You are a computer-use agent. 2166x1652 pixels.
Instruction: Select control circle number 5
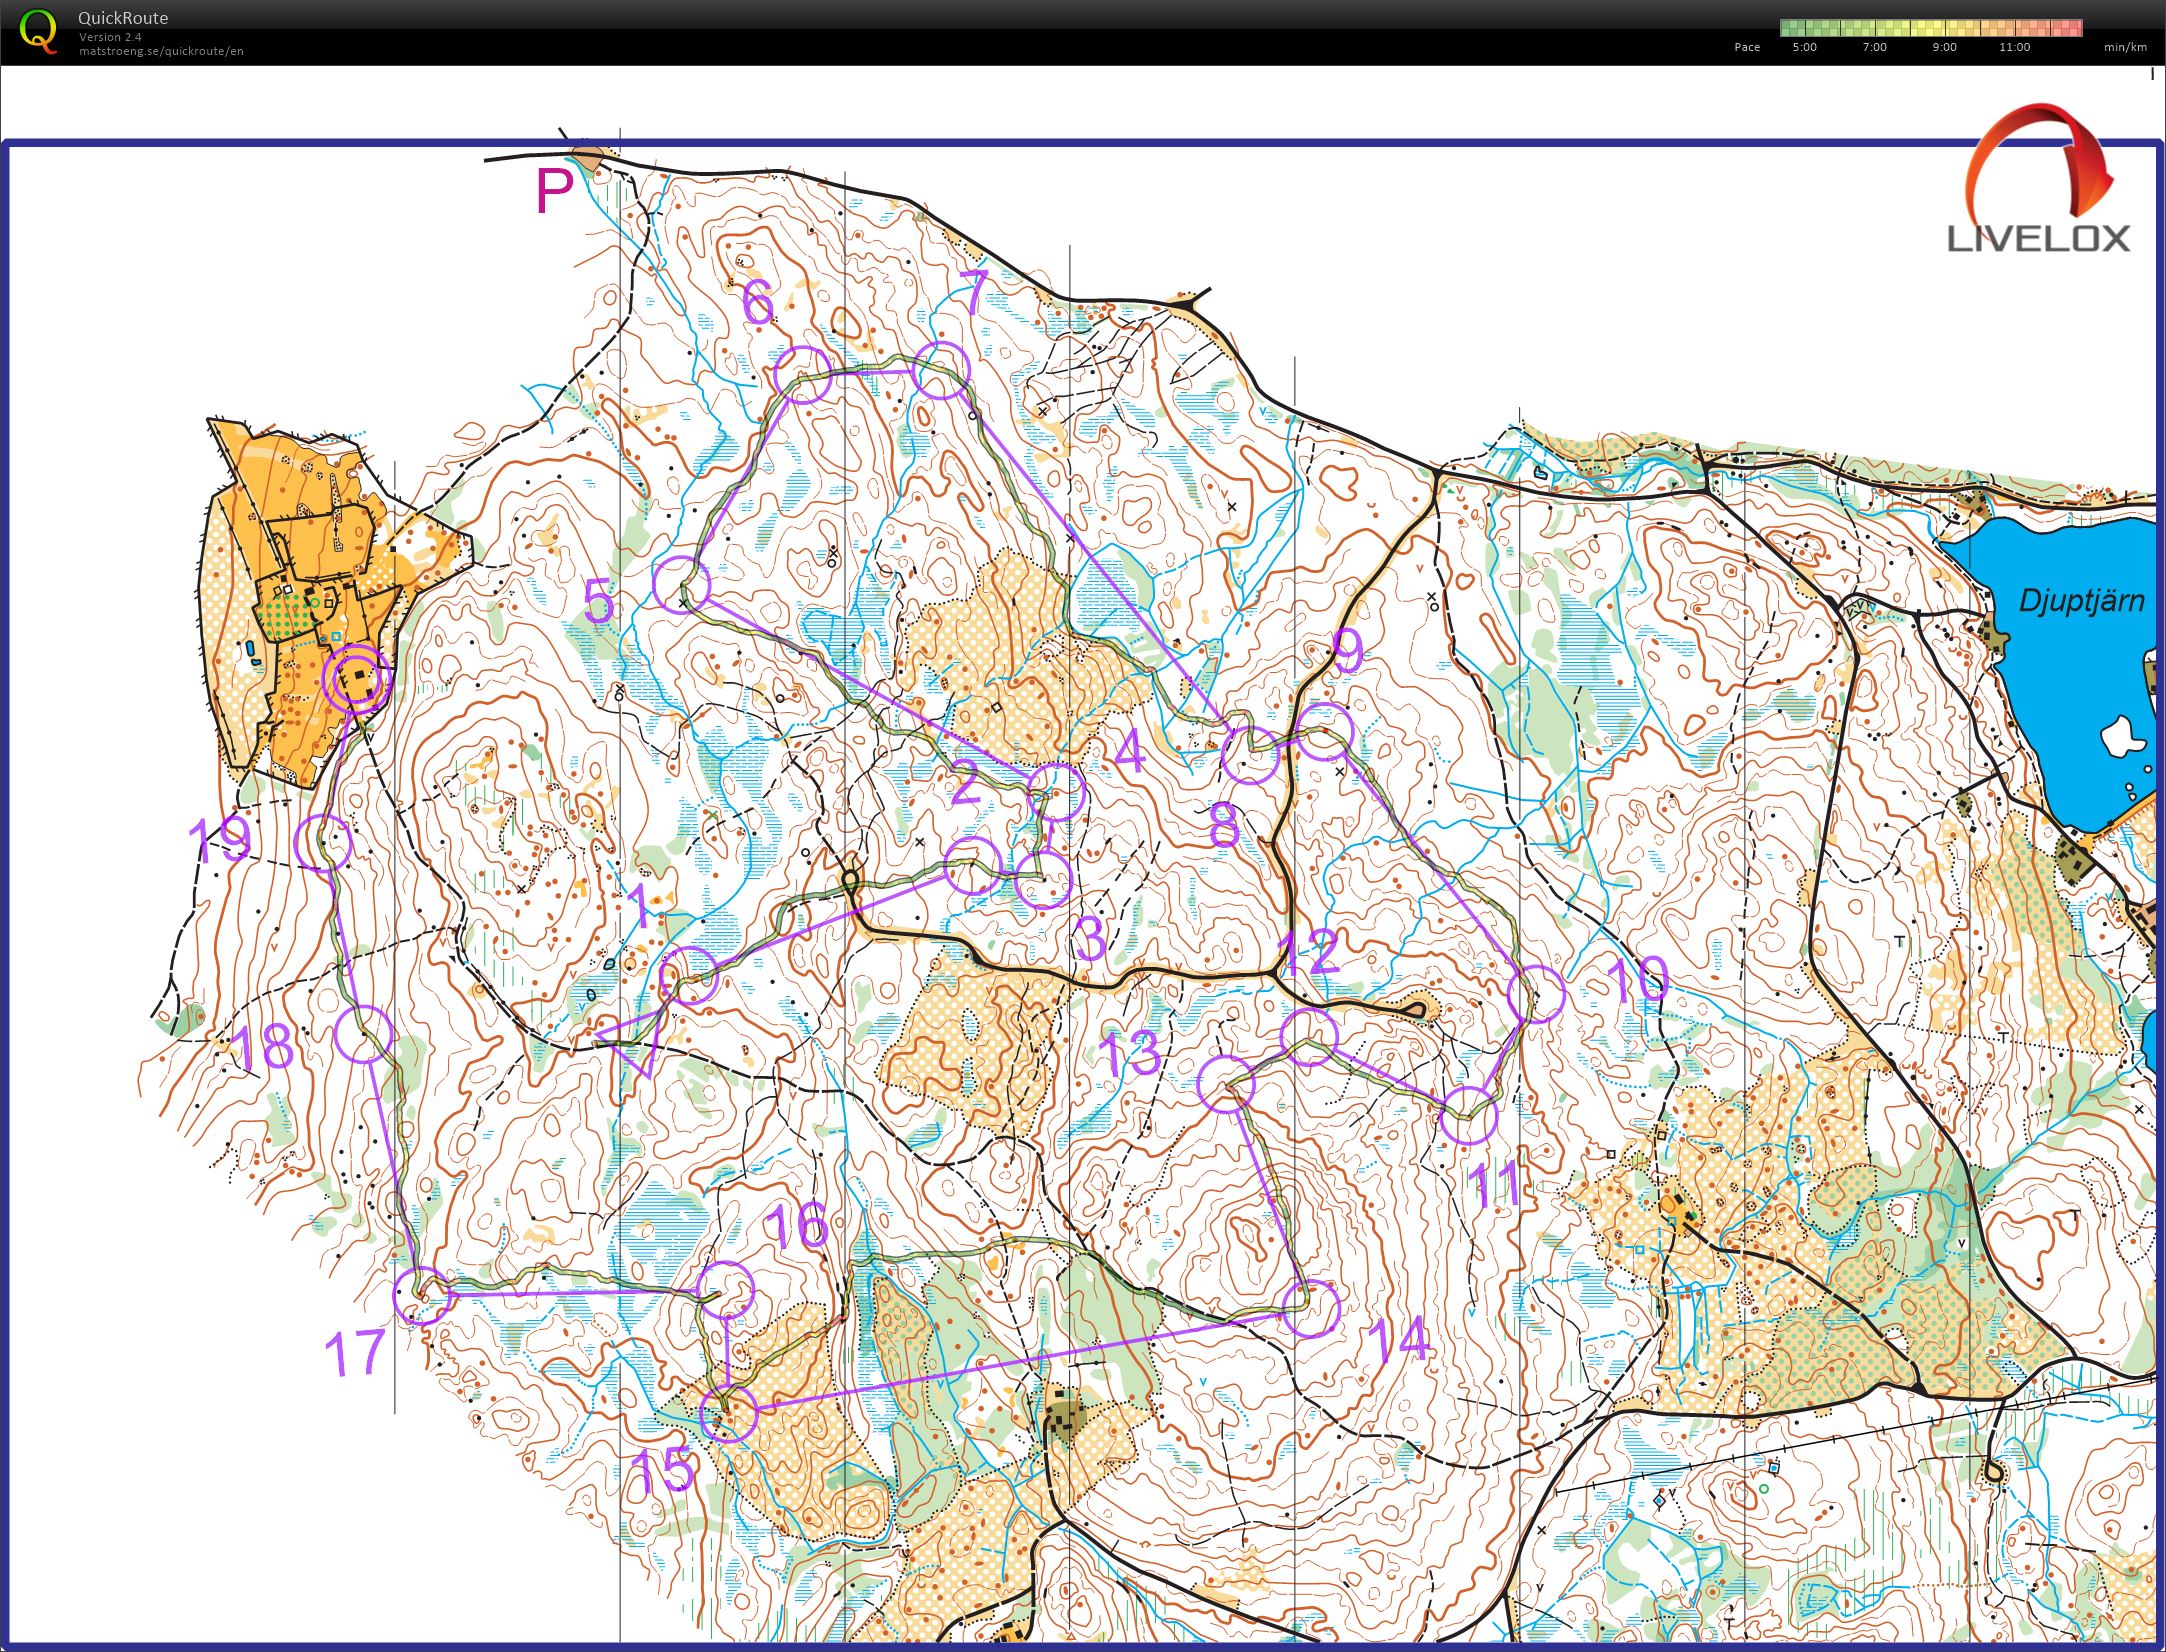pyautogui.click(x=681, y=584)
